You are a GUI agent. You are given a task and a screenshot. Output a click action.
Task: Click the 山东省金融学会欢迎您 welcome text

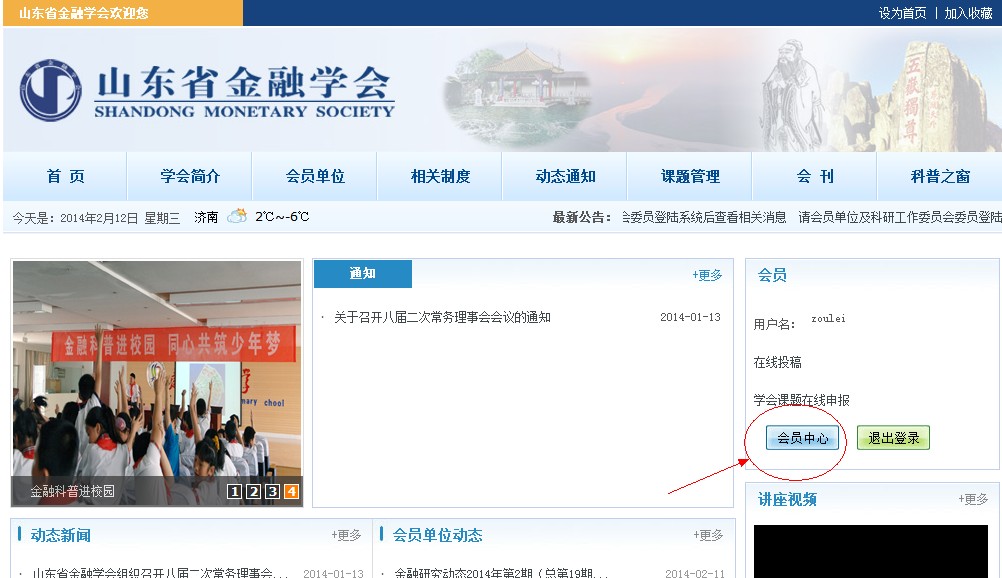[84, 13]
